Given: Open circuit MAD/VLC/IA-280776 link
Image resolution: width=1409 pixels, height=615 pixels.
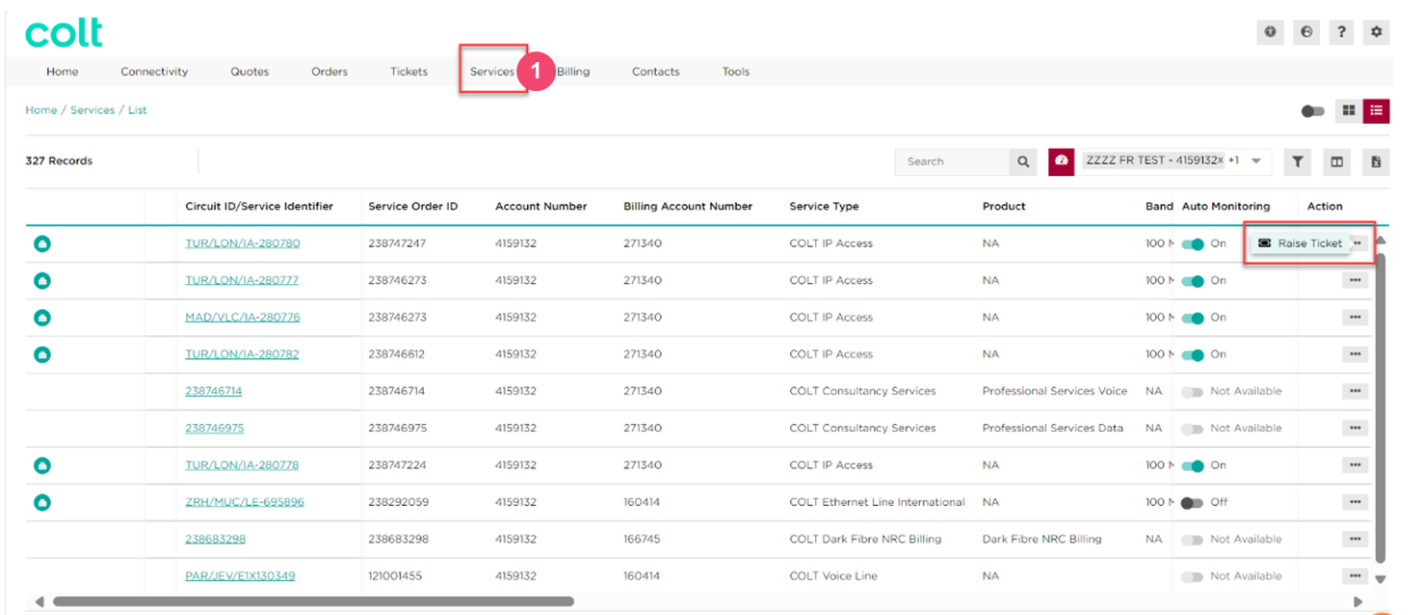Looking at the screenshot, I should coord(242,318).
